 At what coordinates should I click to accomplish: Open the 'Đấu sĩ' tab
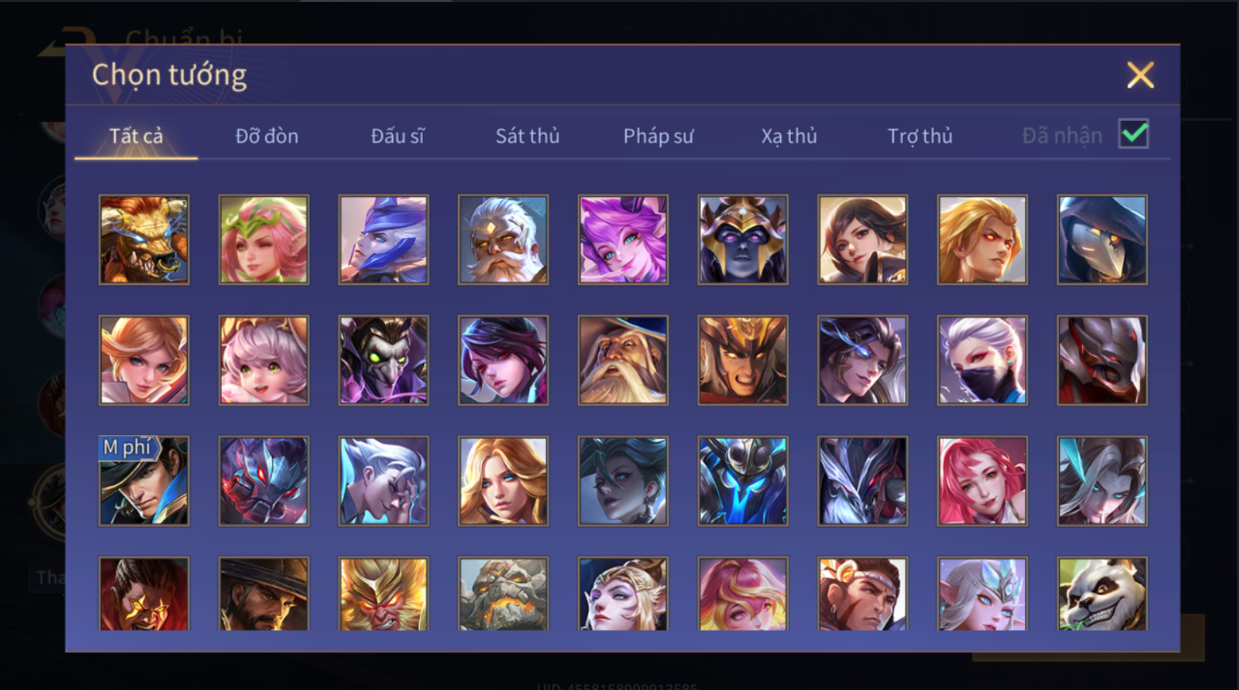(x=397, y=136)
